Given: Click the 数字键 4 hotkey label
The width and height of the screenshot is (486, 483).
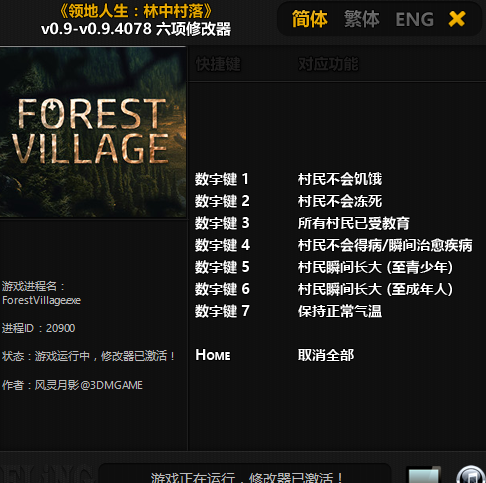Looking at the screenshot, I should coord(222,245).
